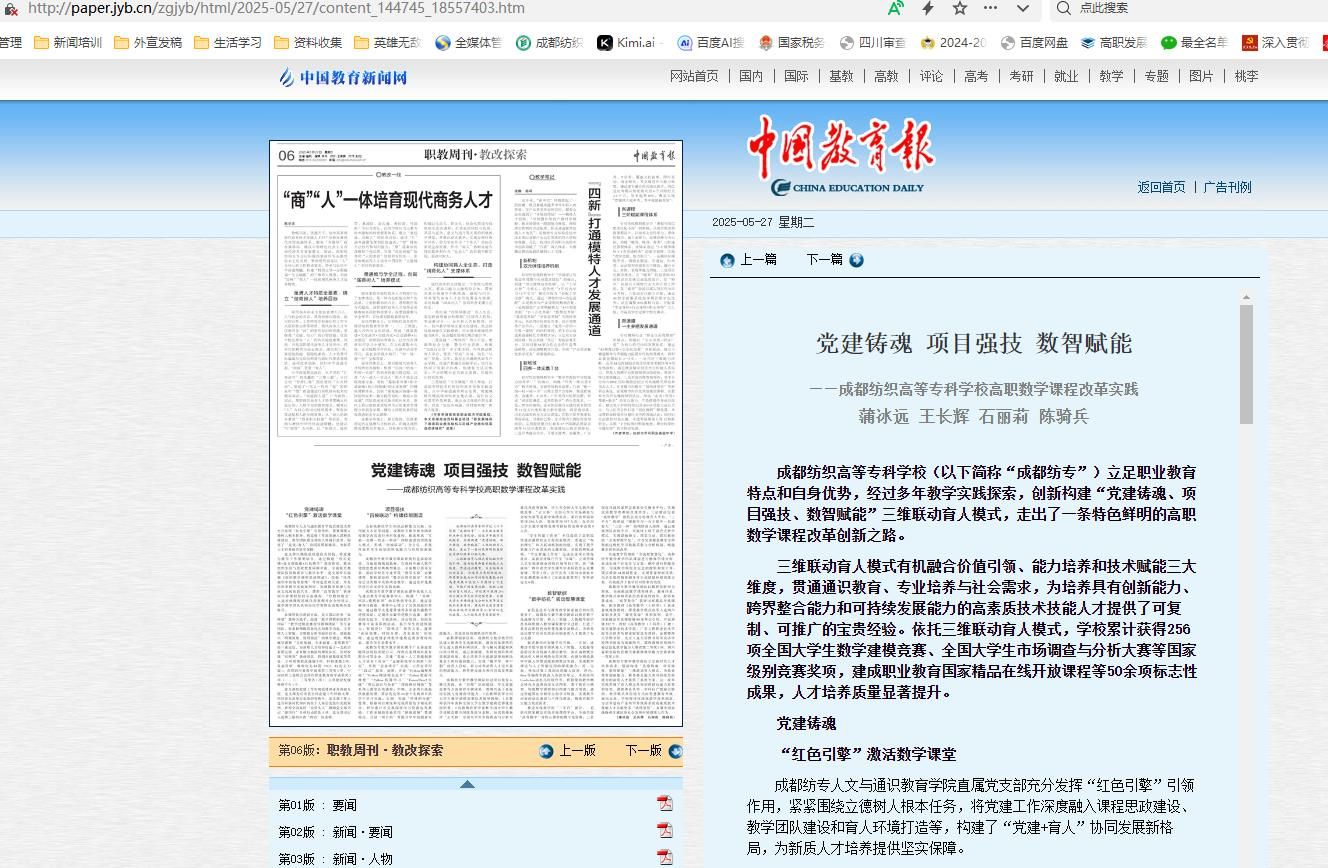Click the previous page arrow icon beside 上一版
The height and width of the screenshot is (868, 1328).
point(546,751)
